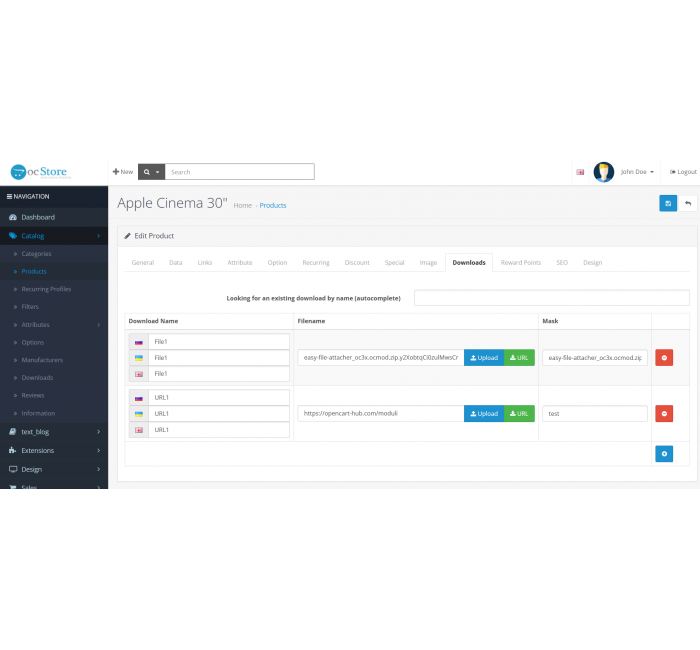
Task: Select the Downloads tab
Action: [469, 262]
